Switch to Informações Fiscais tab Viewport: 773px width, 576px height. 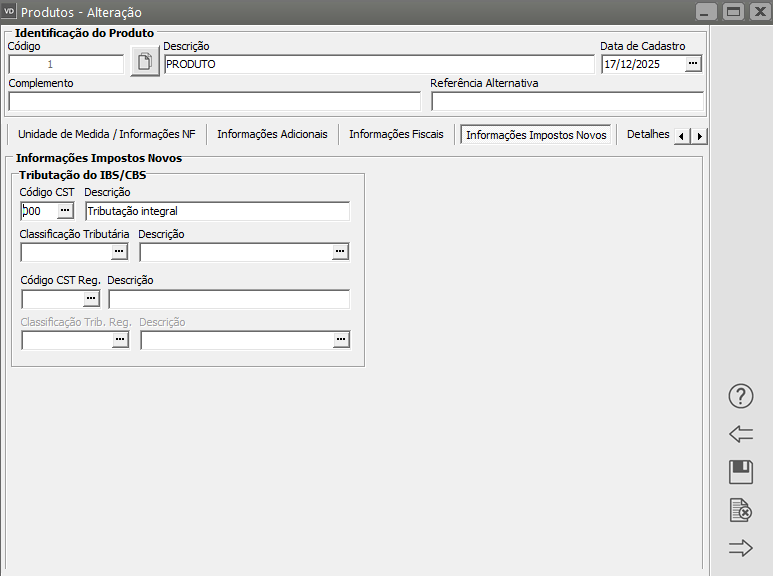396,135
